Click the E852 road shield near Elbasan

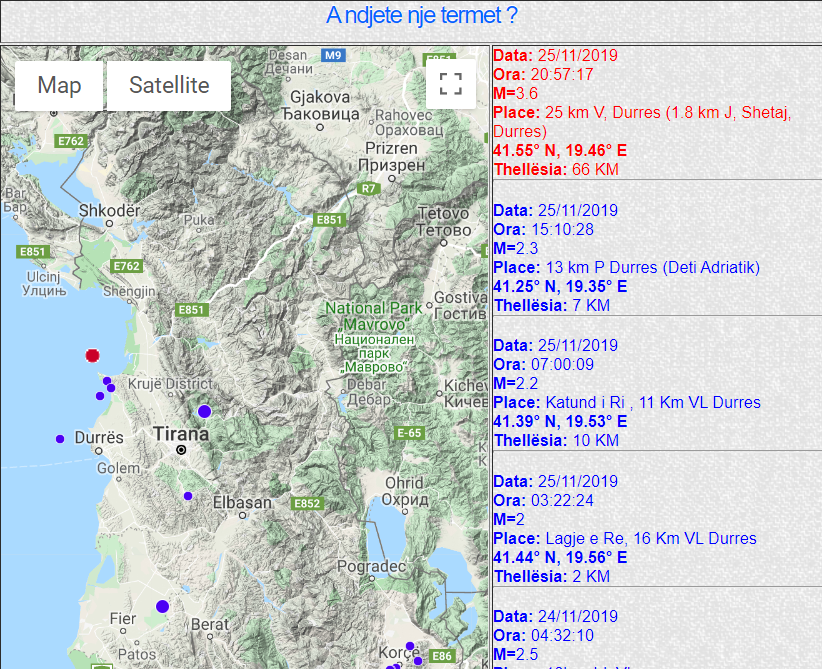[307, 503]
